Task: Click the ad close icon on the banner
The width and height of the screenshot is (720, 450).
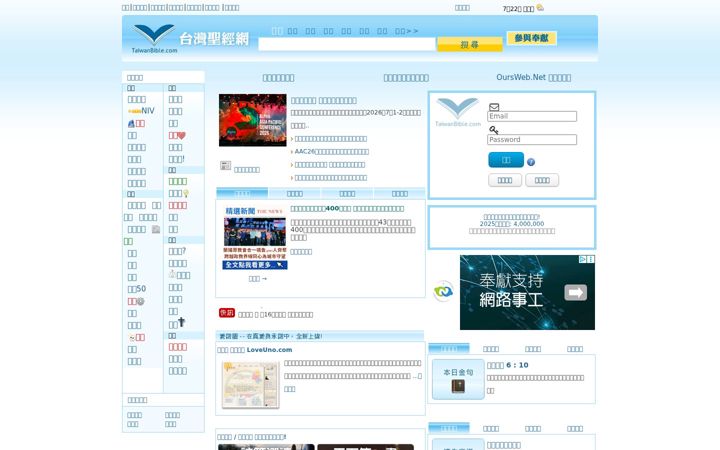Action: coord(591,259)
